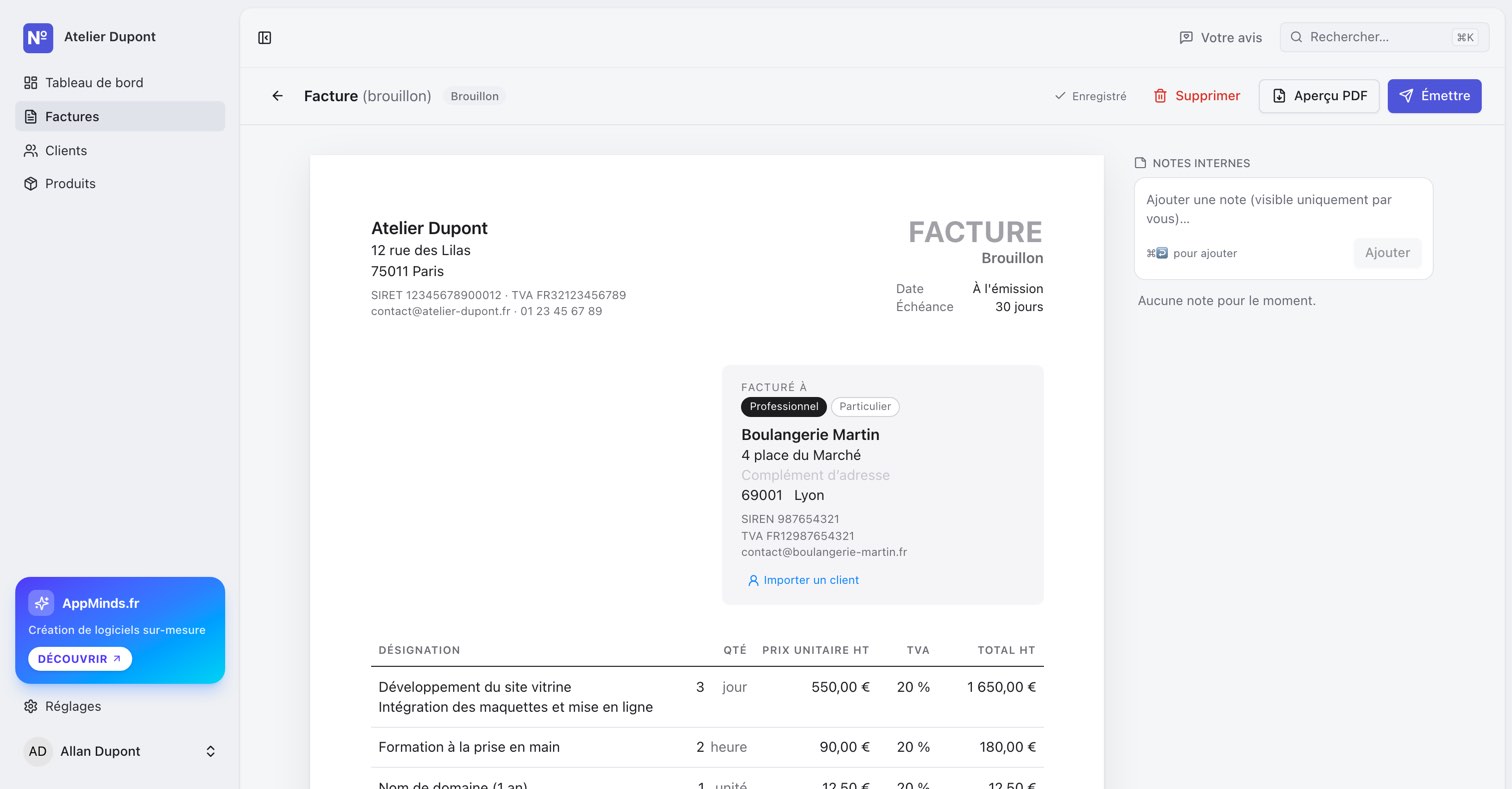Viewport: 1512px width, 789px height.
Task: Edit Développement du site vitrine designation
Action: pyautogui.click(x=475, y=687)
